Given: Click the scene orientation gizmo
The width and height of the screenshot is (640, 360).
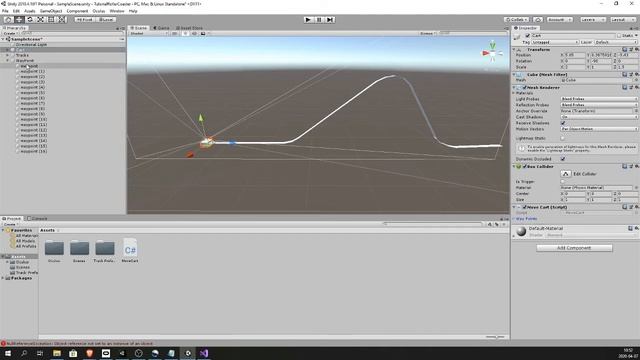Looking at the screenshot, I should pos(493,52).
